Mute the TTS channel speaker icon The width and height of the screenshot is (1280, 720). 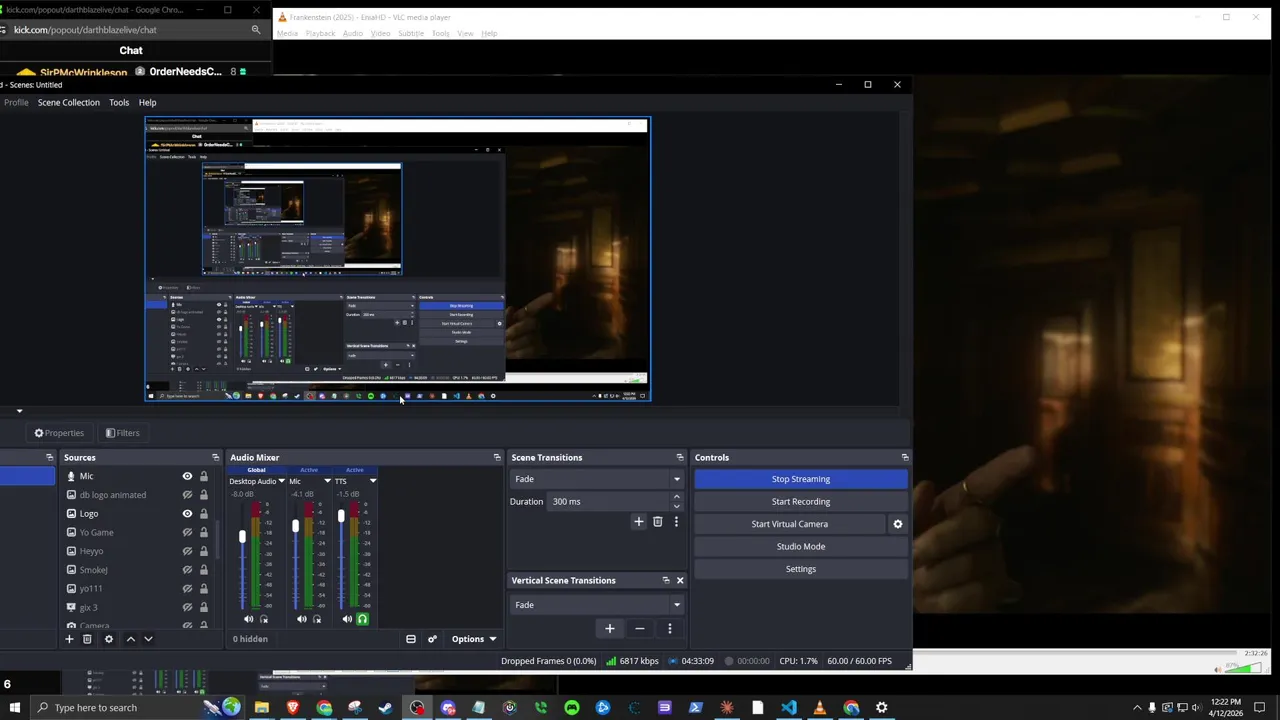347,619
